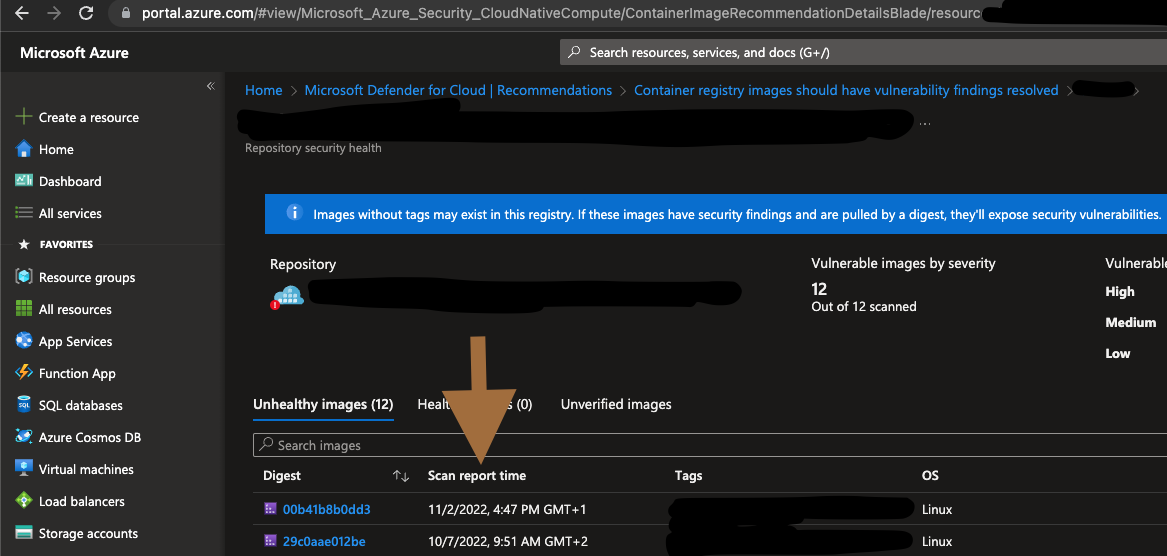
Task: Click the Storage accounts icon
Action: [x=24, y=533]
